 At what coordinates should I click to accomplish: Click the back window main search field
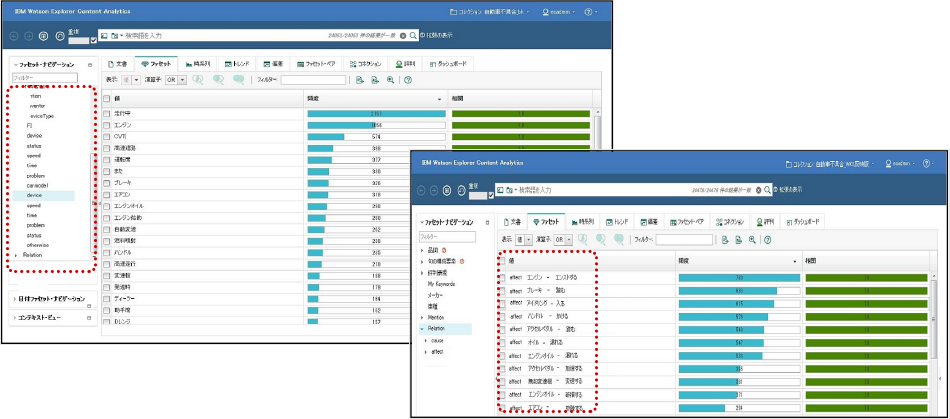(261, 36)
